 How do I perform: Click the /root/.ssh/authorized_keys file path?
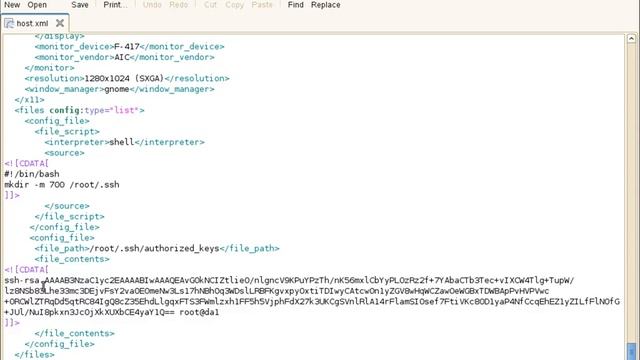(154, 248)
